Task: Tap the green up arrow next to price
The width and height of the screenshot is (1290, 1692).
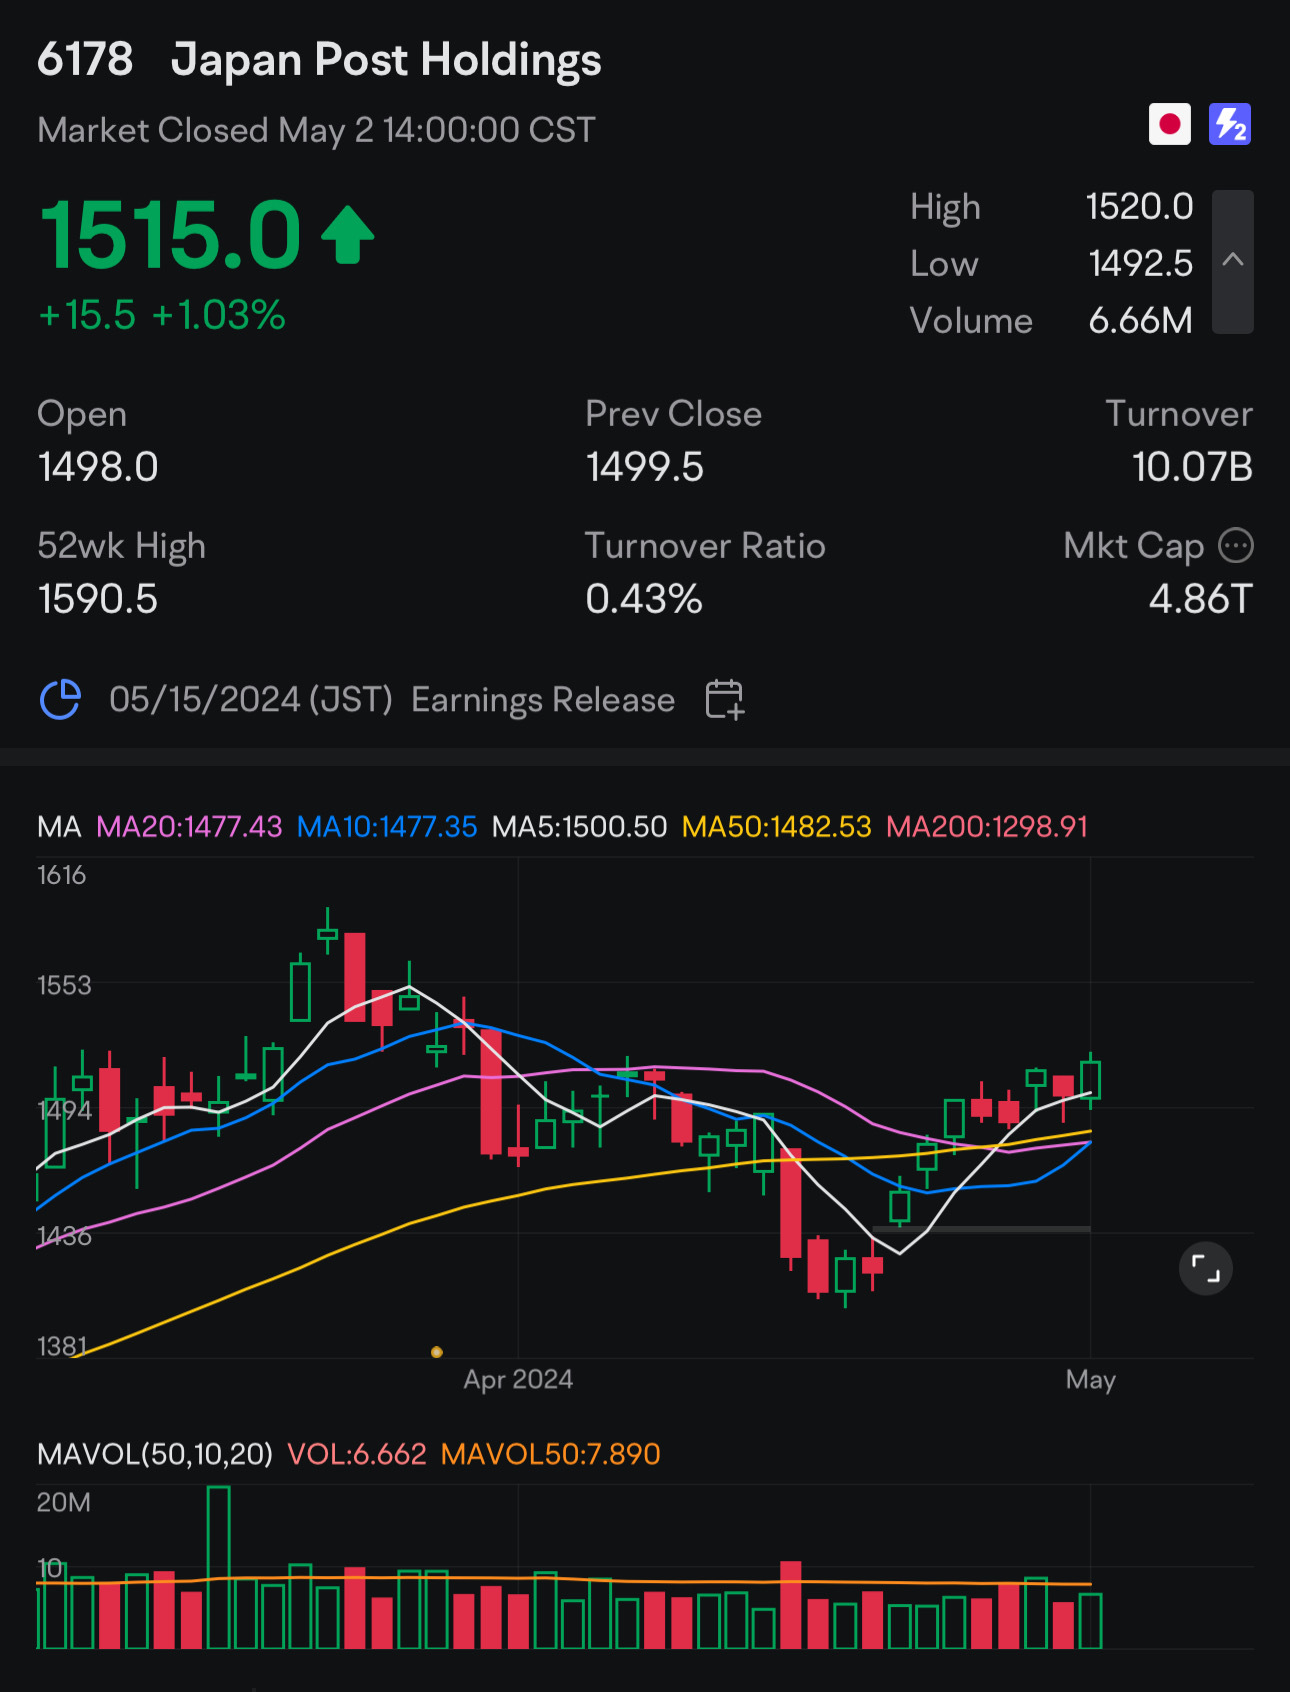Action: pyautogui.click(x=347, y=234)
